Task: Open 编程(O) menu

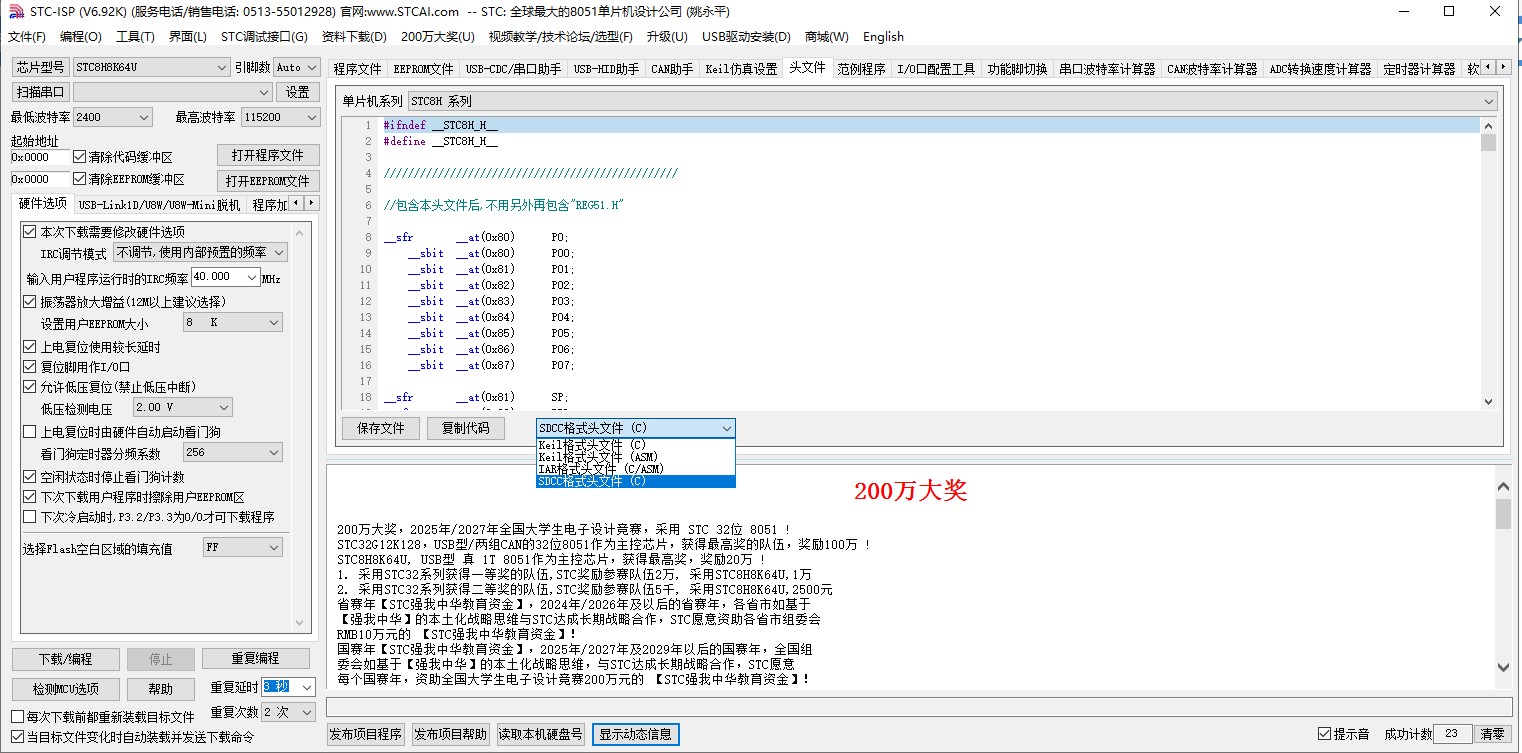Action: (81, 37)
